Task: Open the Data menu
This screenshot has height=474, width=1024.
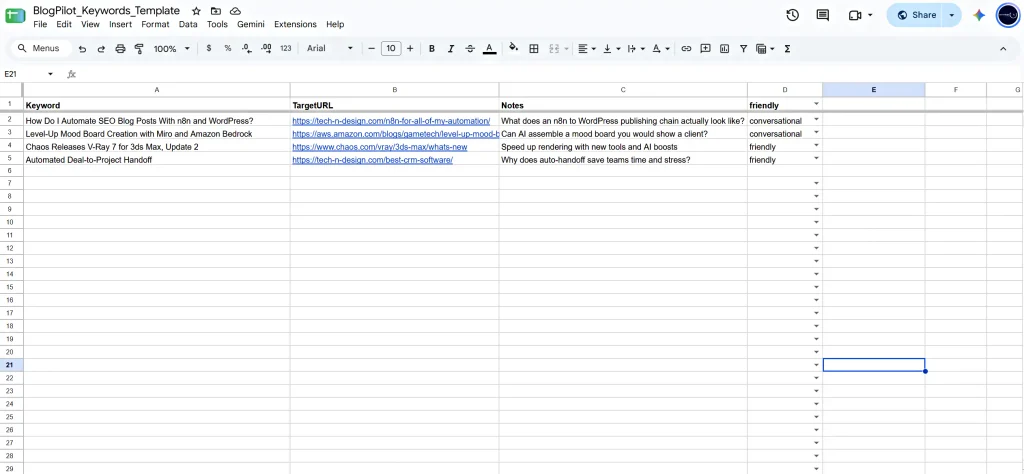Action: [188, 24]
